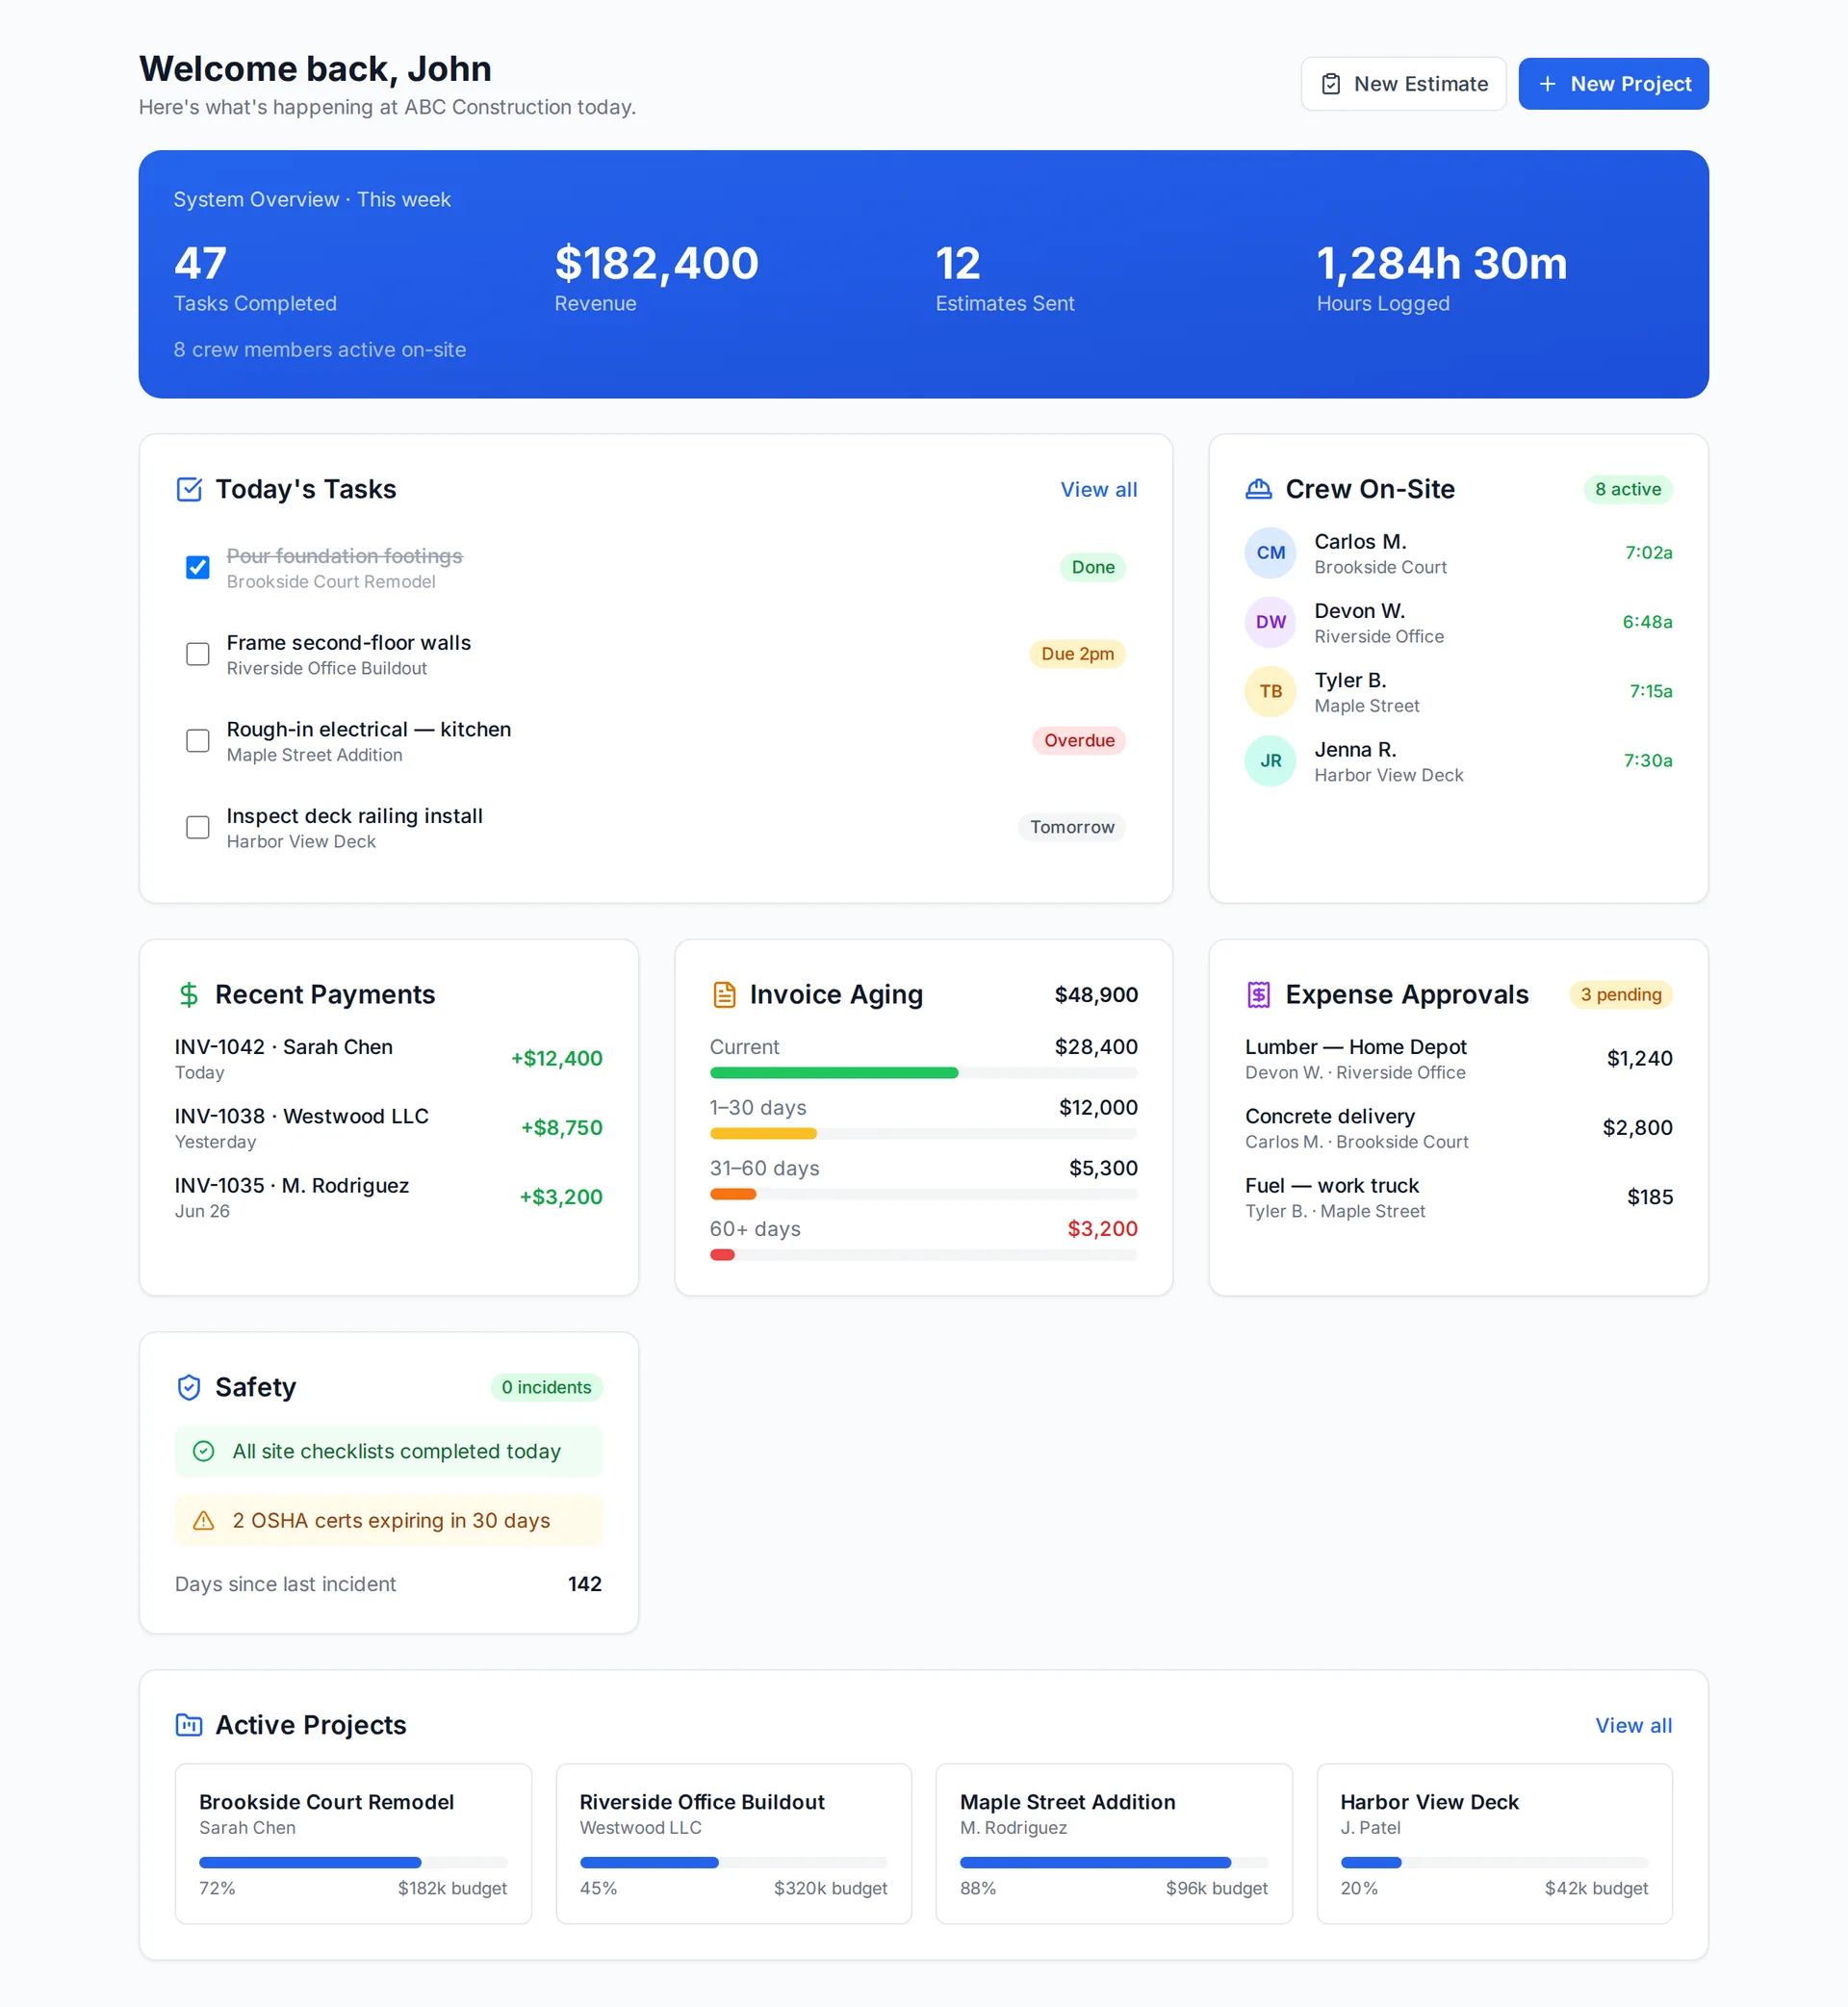Click the plus icon in New Project
This screenshot has height=2007, width=1848.
1547,84
